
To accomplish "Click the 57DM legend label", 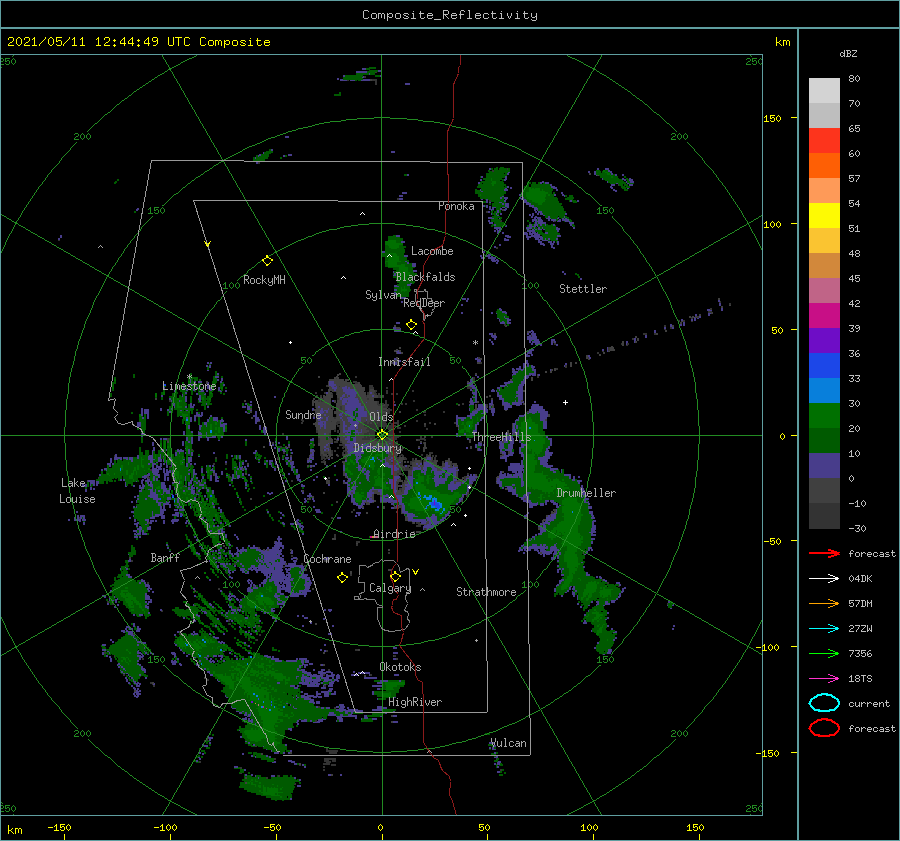I will tap(860, 603).
